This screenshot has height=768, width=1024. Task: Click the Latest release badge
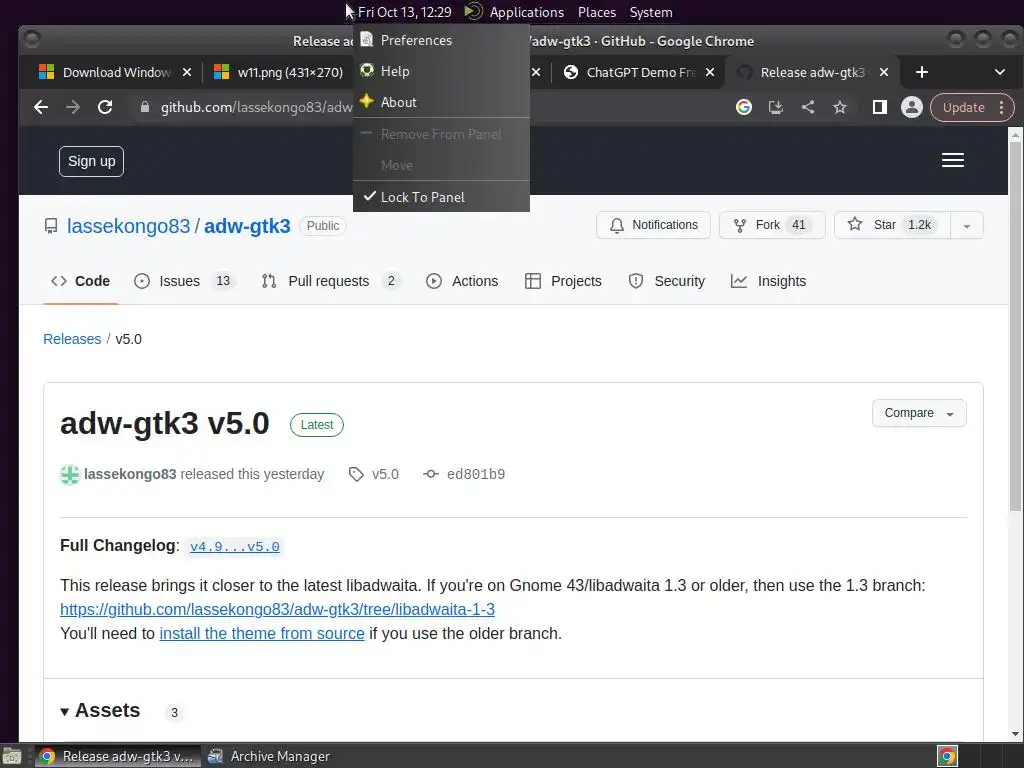point(317,424)
